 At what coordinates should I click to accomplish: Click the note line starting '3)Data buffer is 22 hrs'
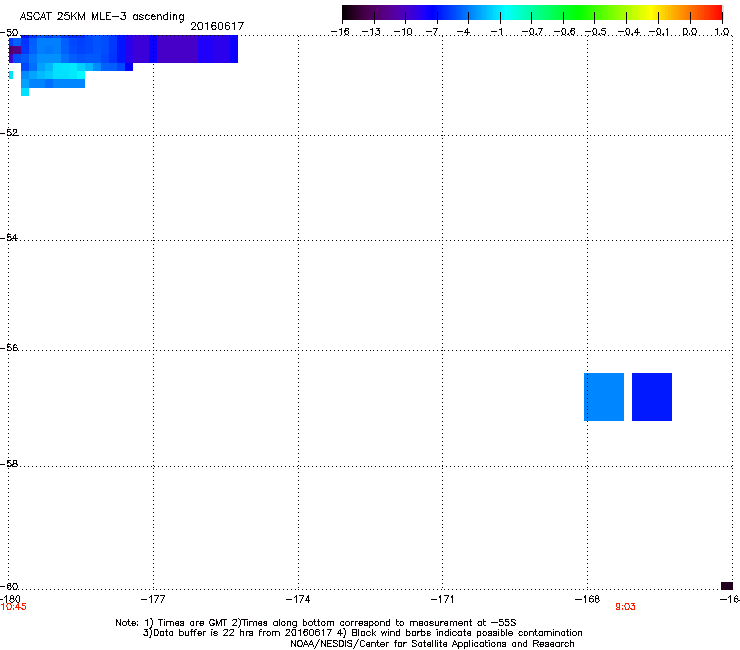[362, 633]
